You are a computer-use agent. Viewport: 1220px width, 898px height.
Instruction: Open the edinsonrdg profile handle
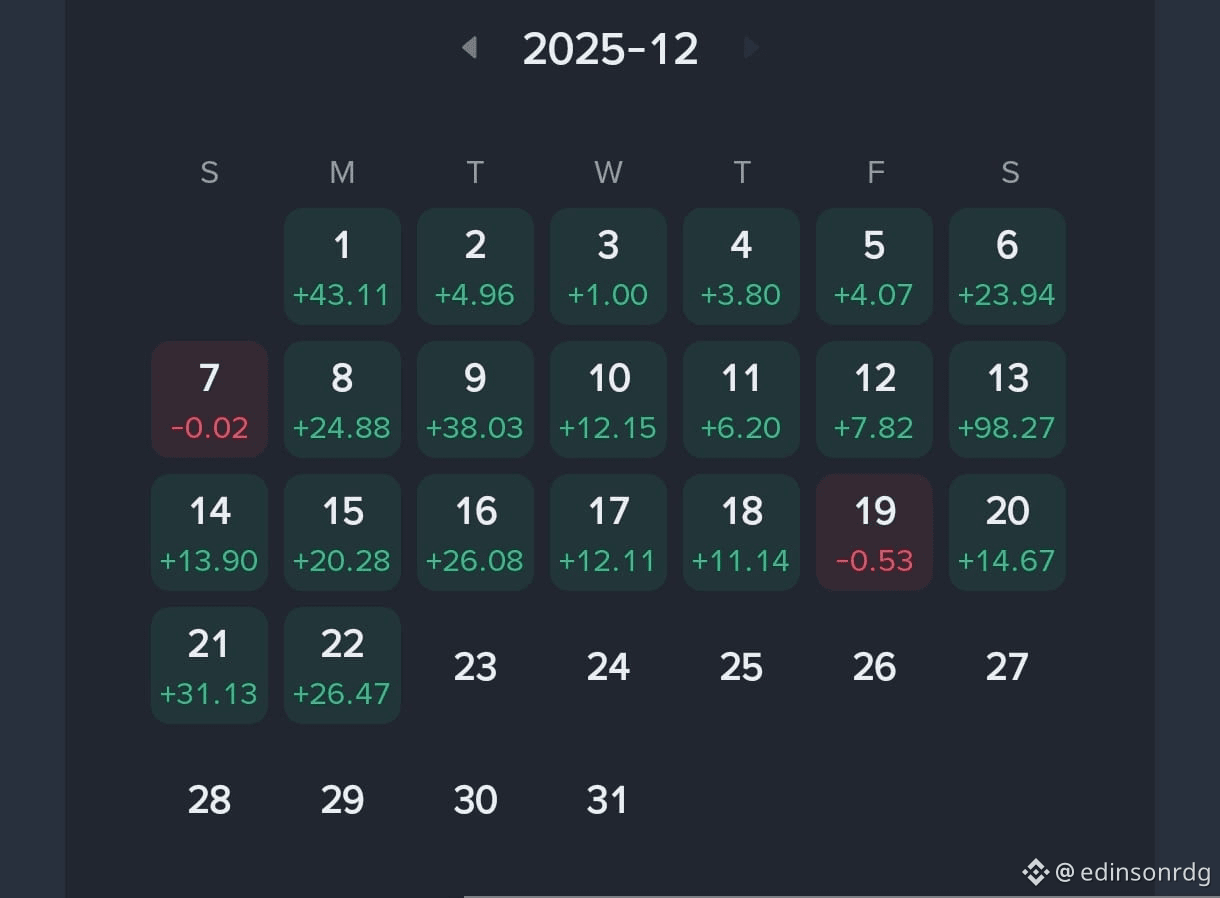[x=1133, y=872]
